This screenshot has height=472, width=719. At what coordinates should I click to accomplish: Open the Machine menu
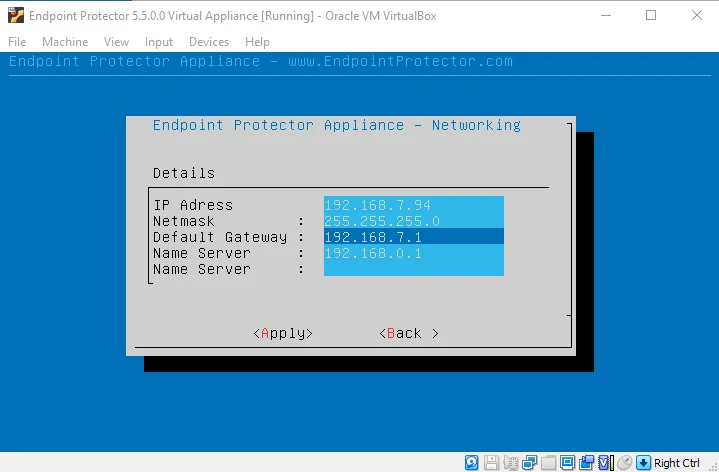(65, 42)
